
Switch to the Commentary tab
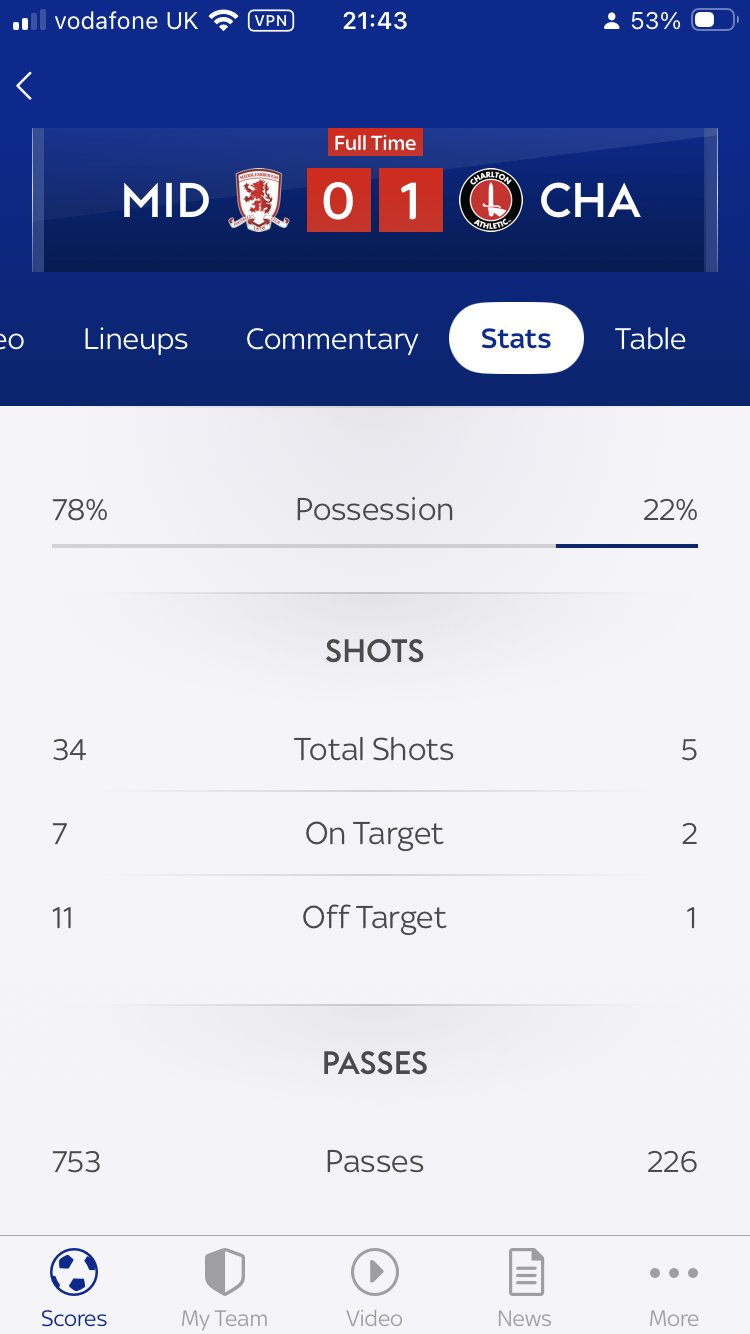click(x=332, y=339)
